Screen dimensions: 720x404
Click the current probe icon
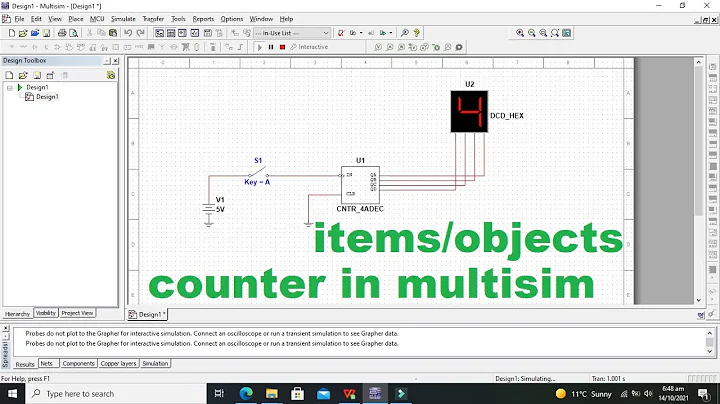[x=389, y=47]
